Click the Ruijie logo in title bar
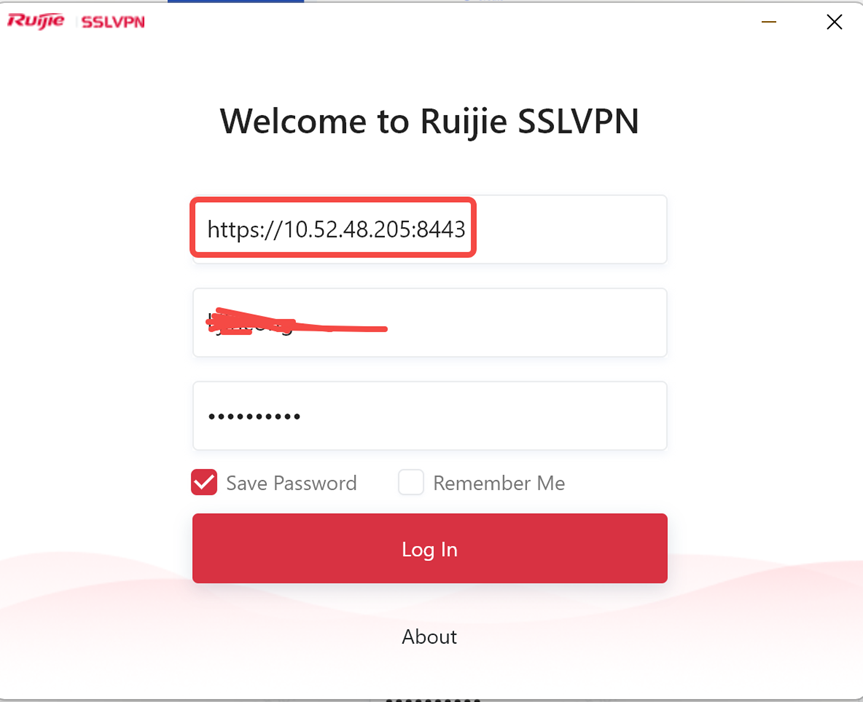 tap(36, 21)
